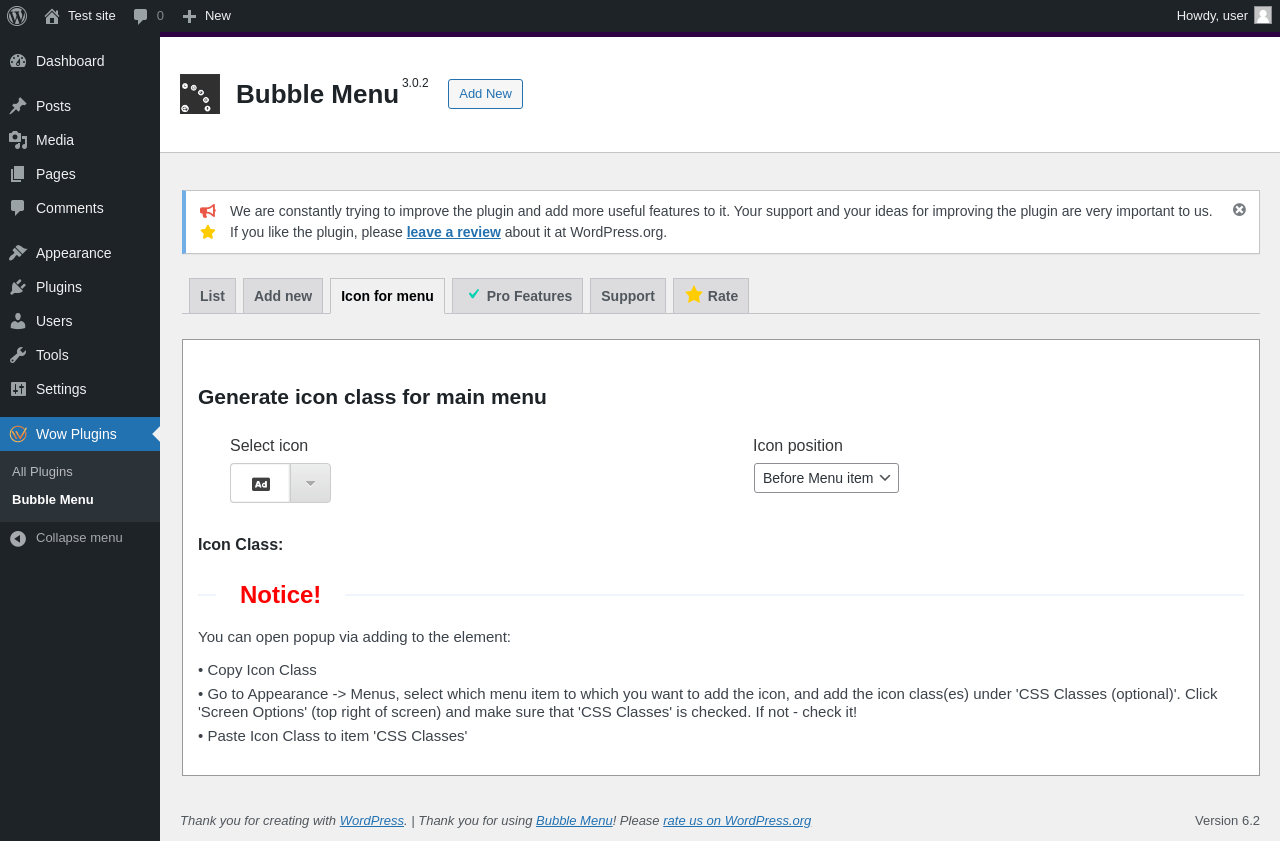The image size is (1280, 841).
Task: Click the red Notice! heading
Action: (281, 595)
